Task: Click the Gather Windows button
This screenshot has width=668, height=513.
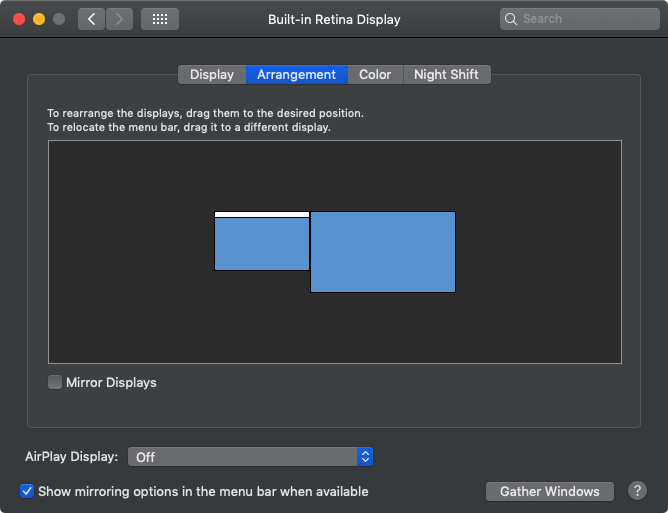Action: (x=550, y=492)
